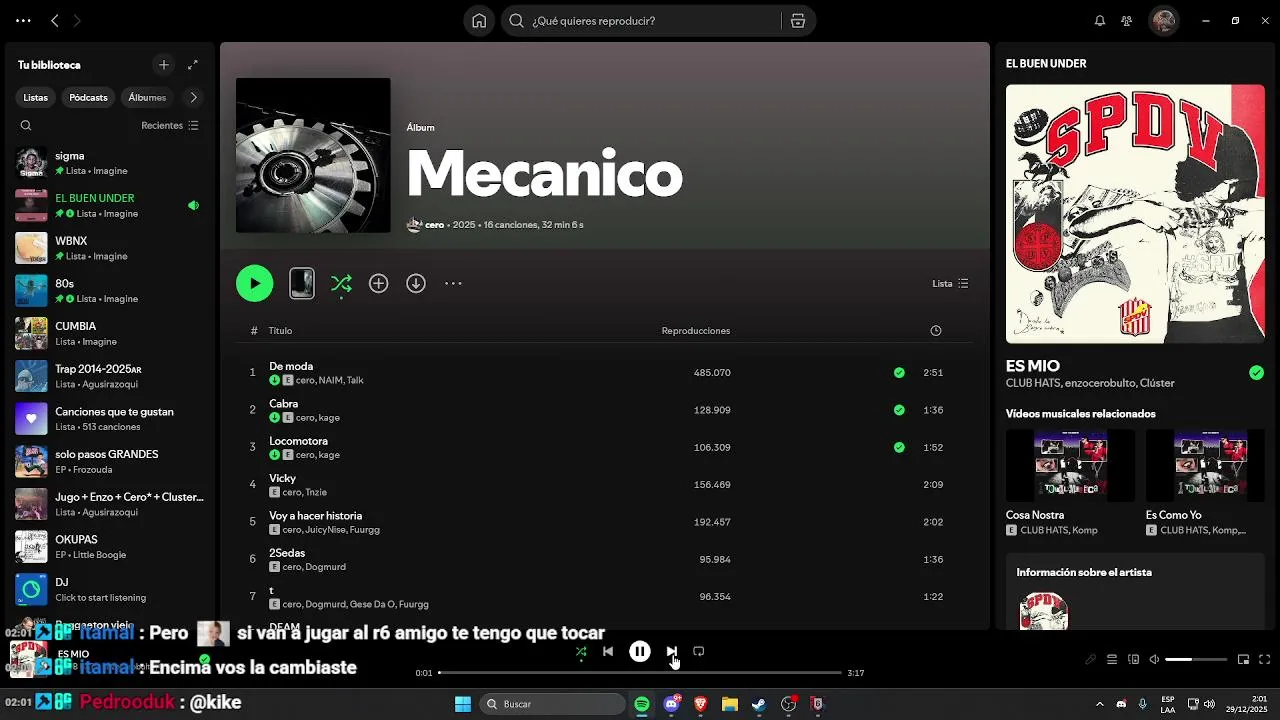The image size is (1280, 720).
Task: Select Voy a hacer historia track
Action: (315, 516)
